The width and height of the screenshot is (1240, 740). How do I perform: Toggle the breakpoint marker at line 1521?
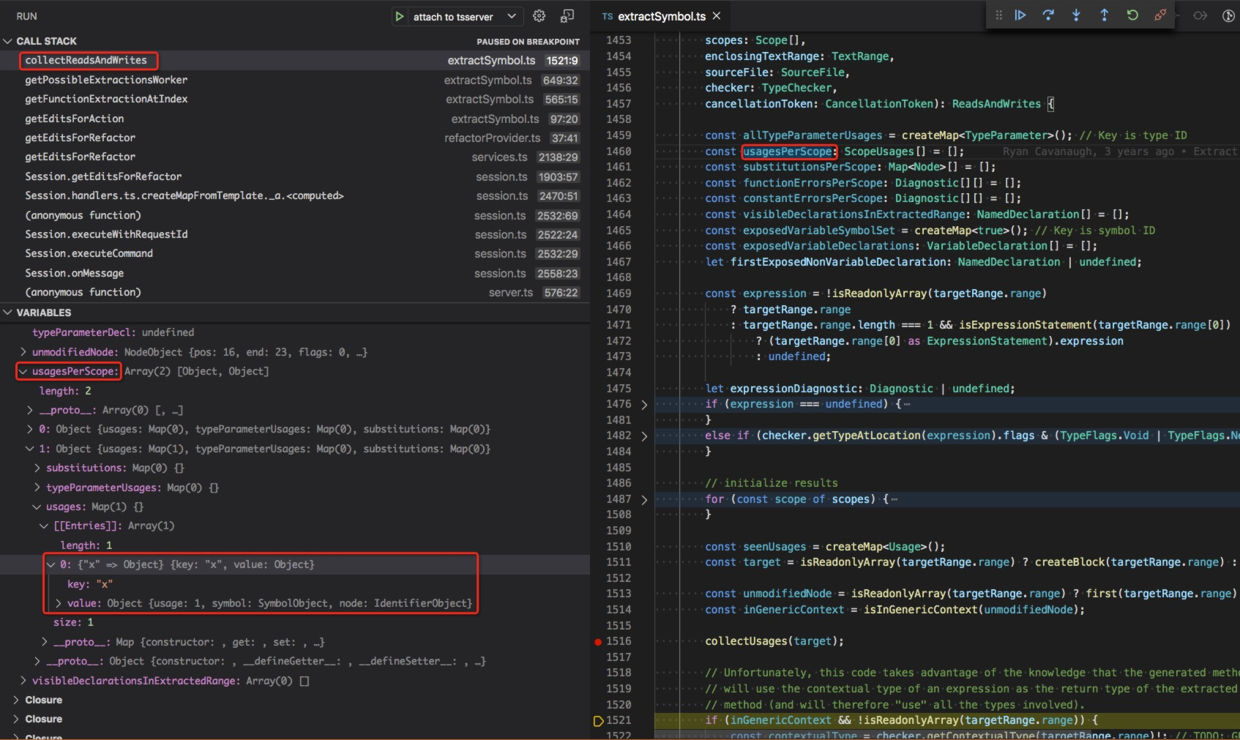click(598, 719)
